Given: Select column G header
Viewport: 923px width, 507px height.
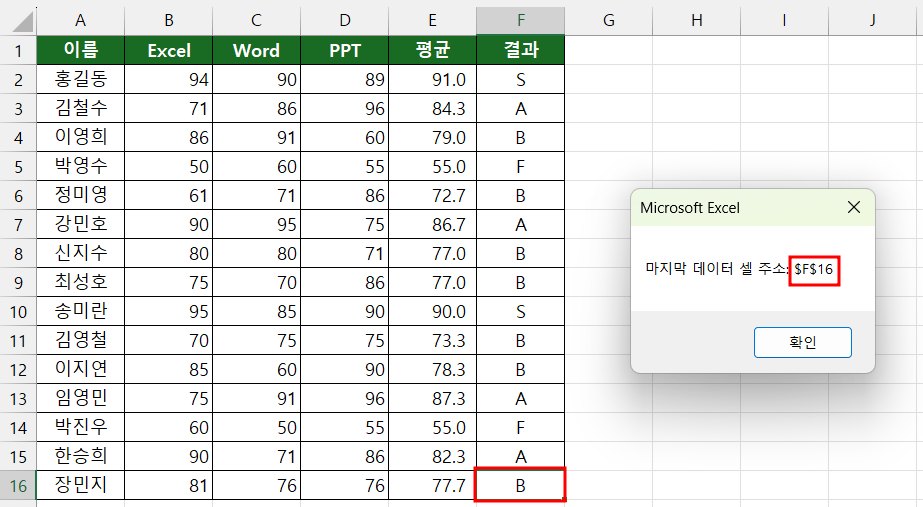Looking at the screenshot, I should [x=609, y=21].
